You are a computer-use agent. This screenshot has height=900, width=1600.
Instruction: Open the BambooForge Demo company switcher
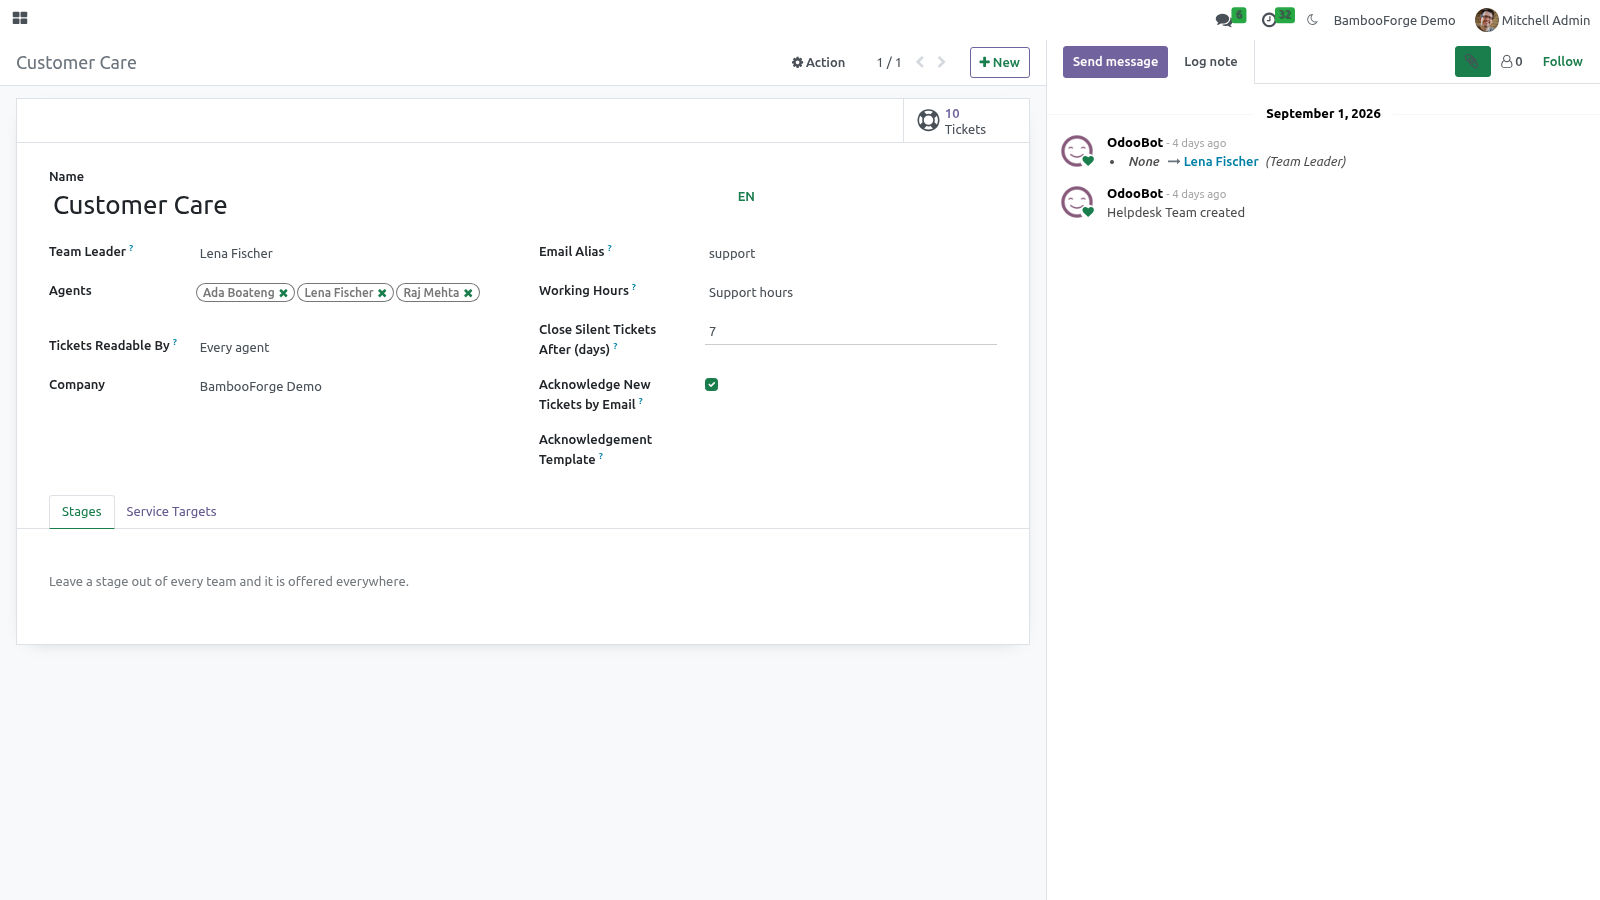click(1394, 20)
